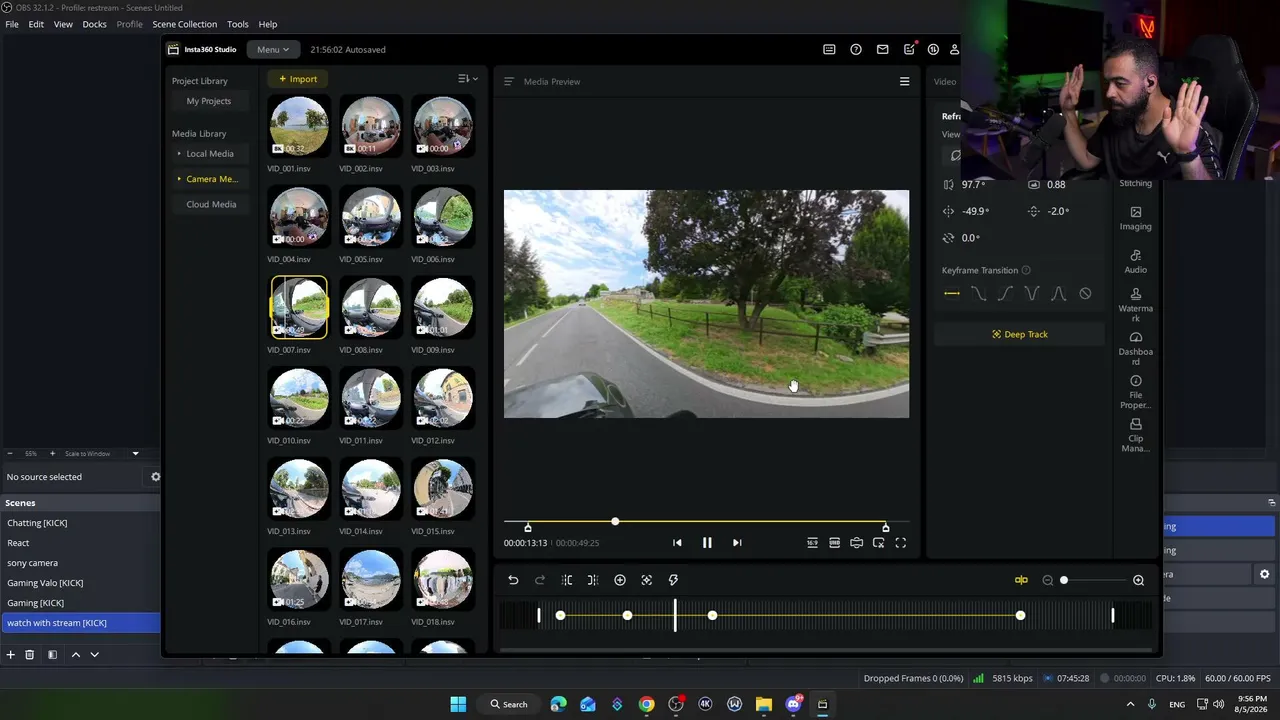Open the Clip Management tab
1280x720 pixels.
coord(1136,435)
